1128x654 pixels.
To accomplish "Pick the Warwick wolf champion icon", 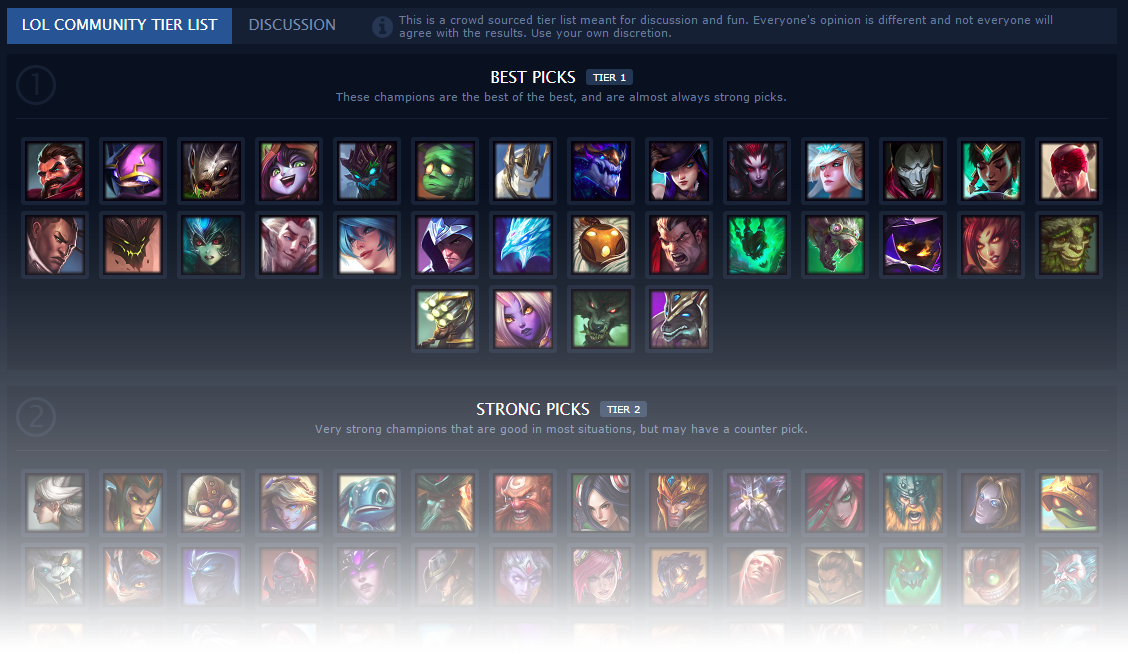I will click(x=601, y=319).
